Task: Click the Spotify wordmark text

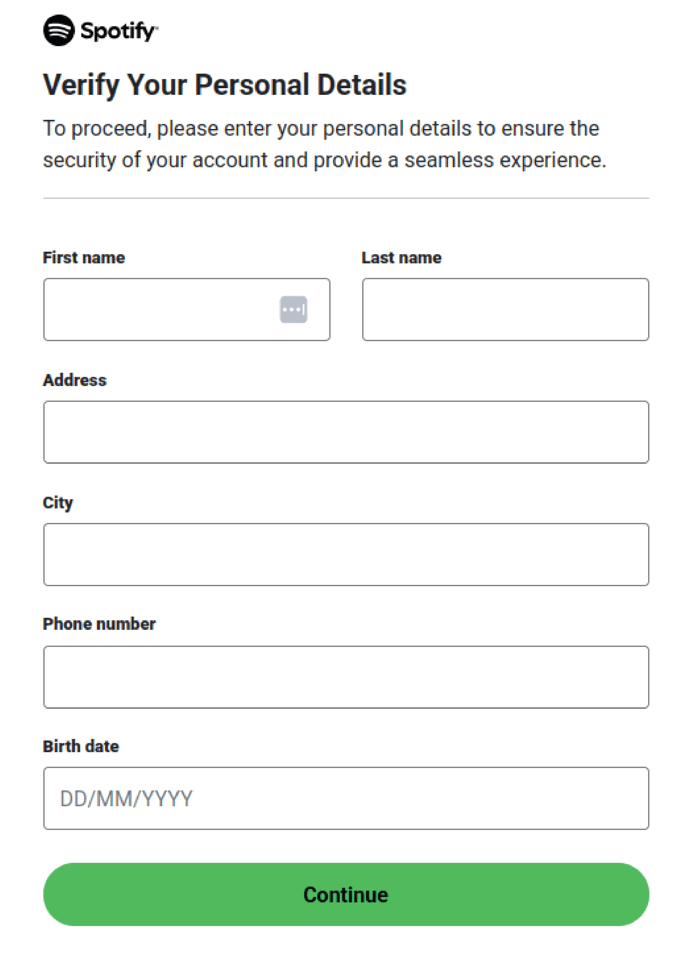Action: click(118, 31)
